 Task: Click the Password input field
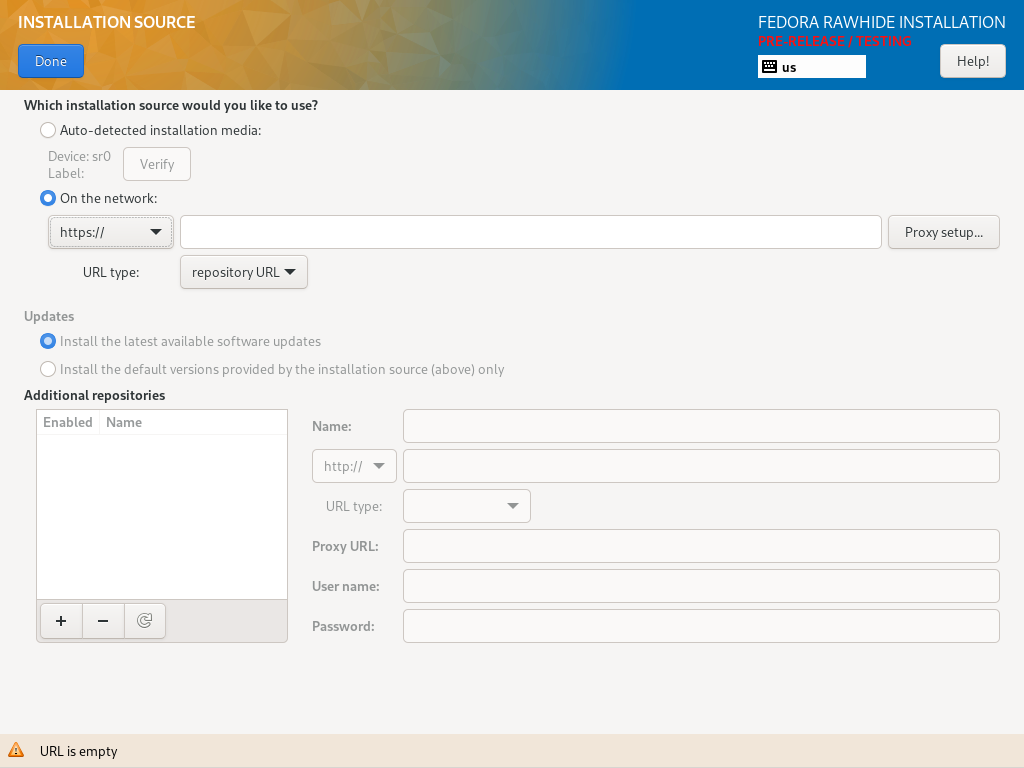pyautogui.click(x=701, y=626)
